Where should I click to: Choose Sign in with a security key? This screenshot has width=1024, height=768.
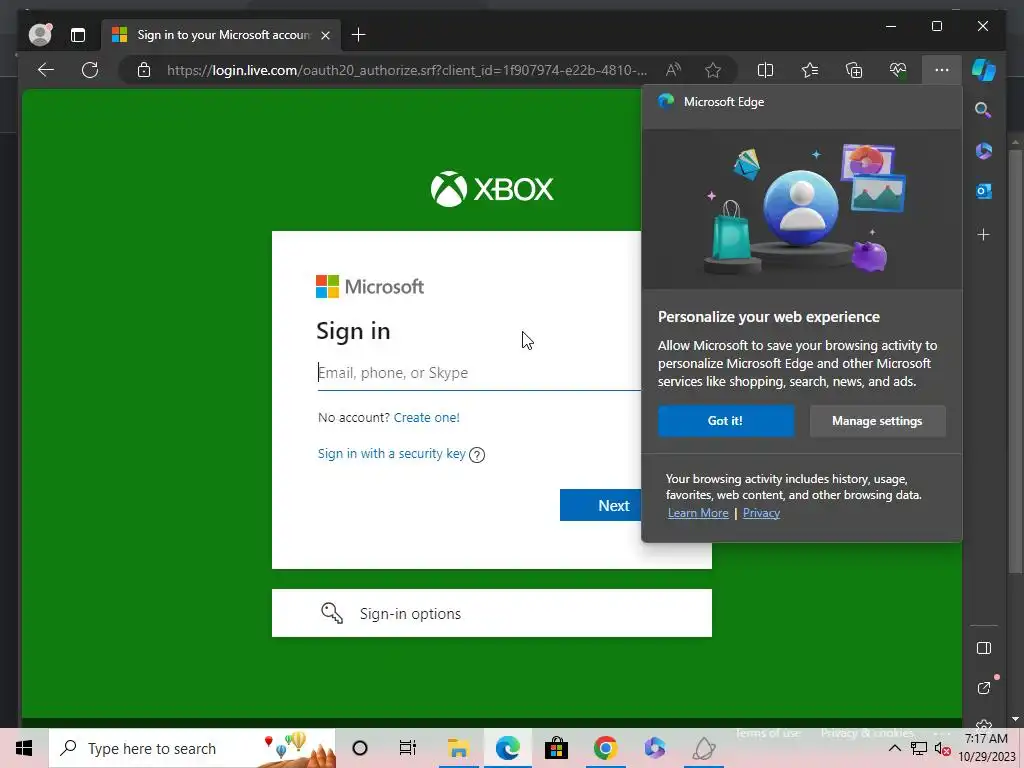click(x=391, y=453)
